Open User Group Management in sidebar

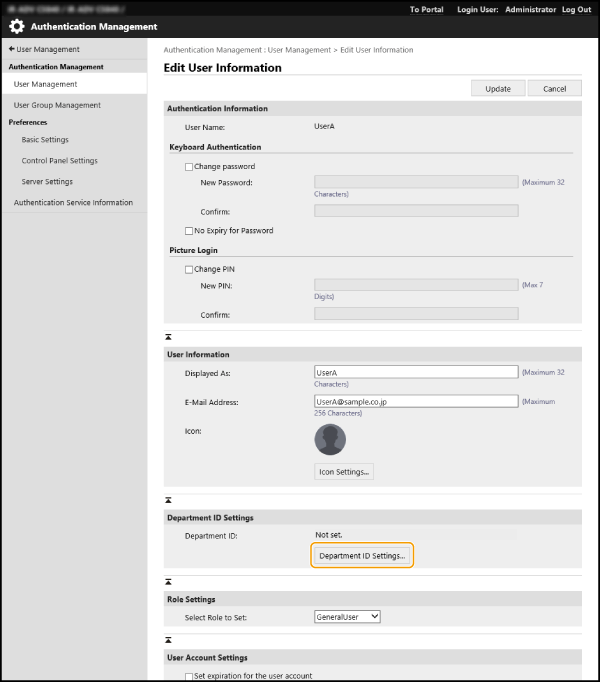(x=57, y=105)
